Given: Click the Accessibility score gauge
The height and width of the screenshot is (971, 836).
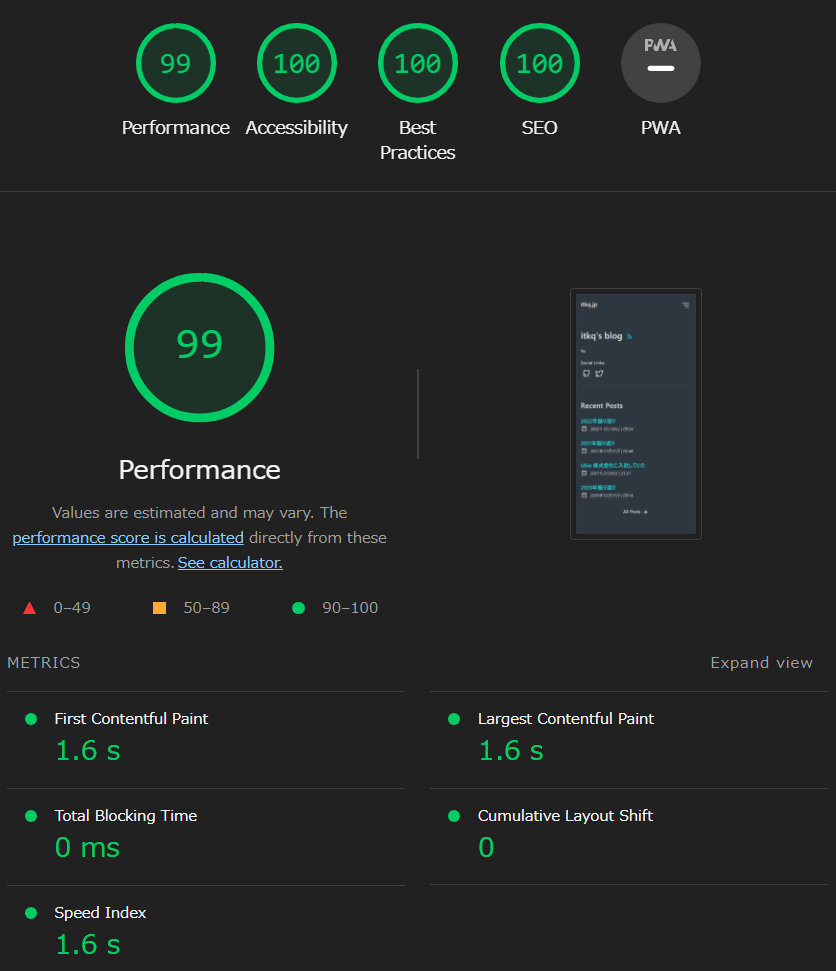Looking at the screenshot, I should point(296,64).
